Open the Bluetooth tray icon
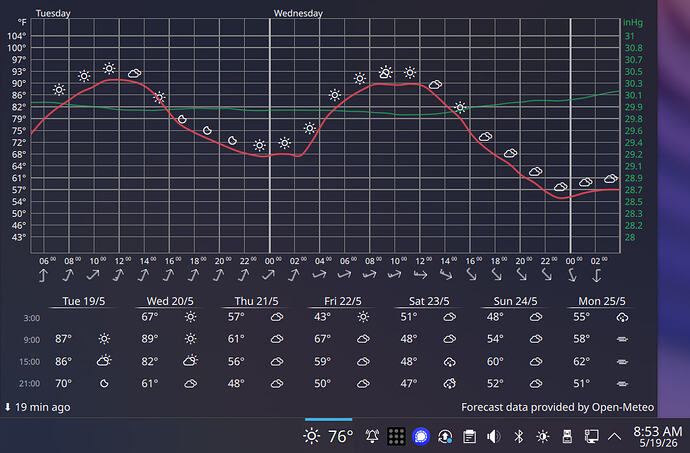The width and height of the screenshot is (690, 453). [518, 436]
